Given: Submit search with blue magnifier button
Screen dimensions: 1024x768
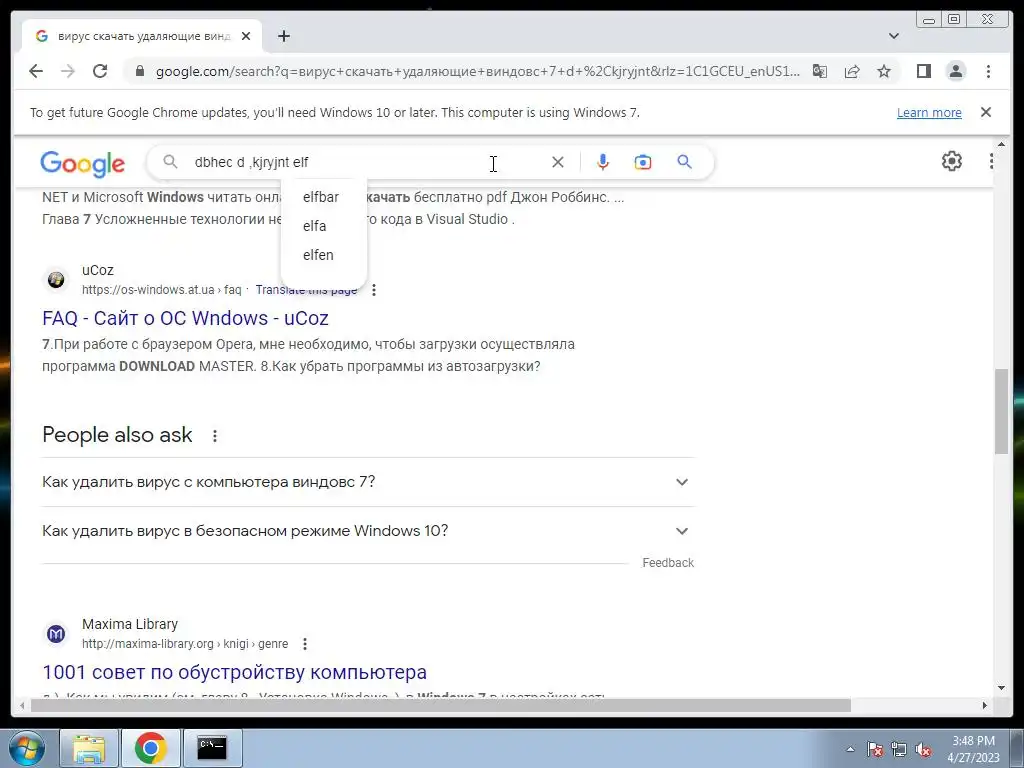Looking at the screenshot, I should click(684, 162).
